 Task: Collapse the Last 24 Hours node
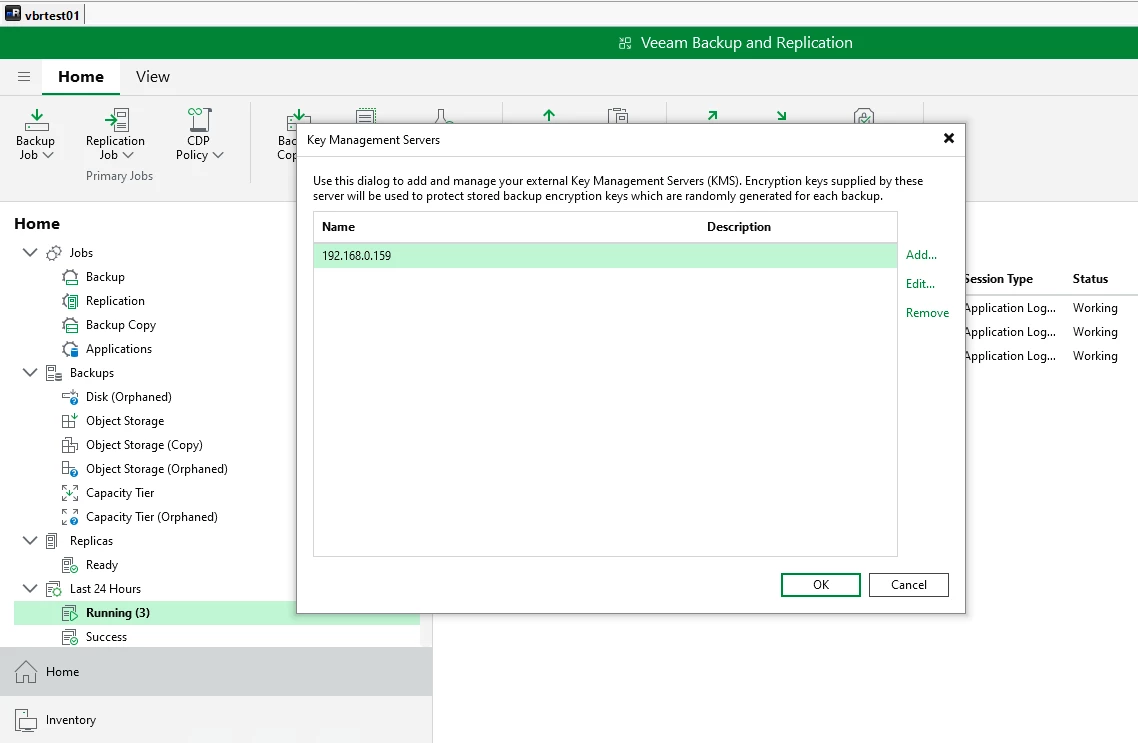point(30,588)
